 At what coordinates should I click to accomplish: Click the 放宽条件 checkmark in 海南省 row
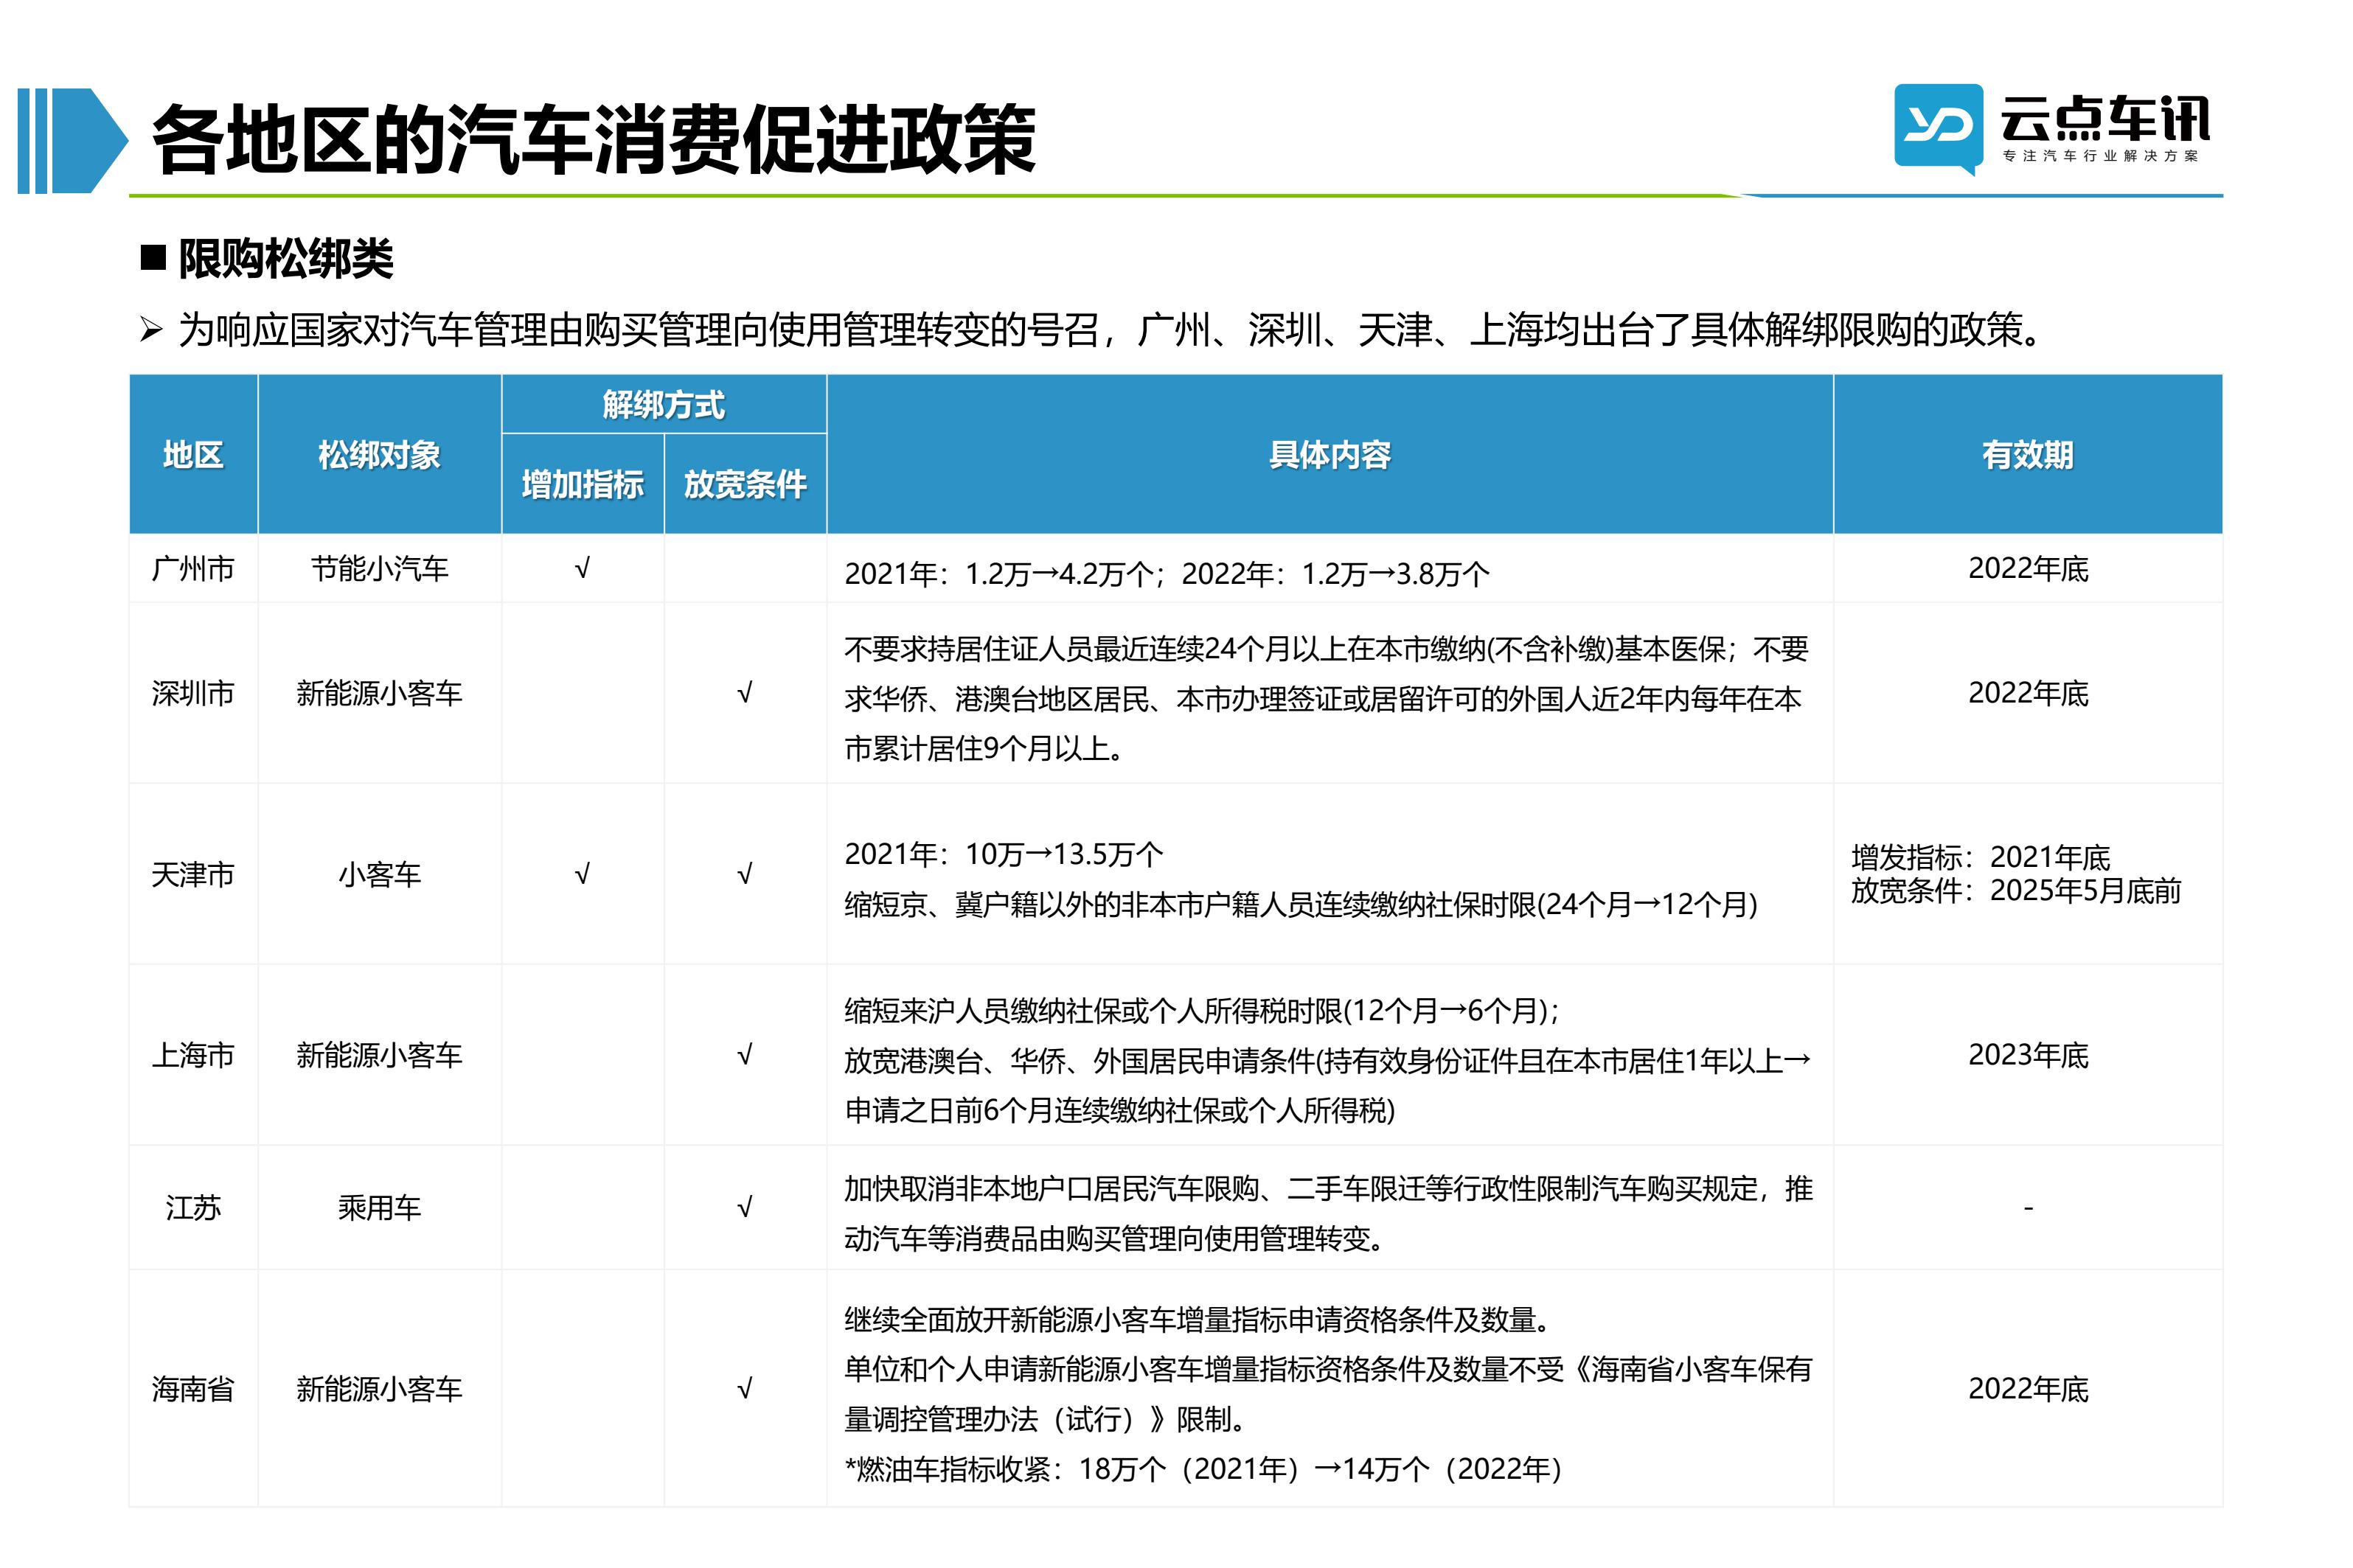[744, 1389]
